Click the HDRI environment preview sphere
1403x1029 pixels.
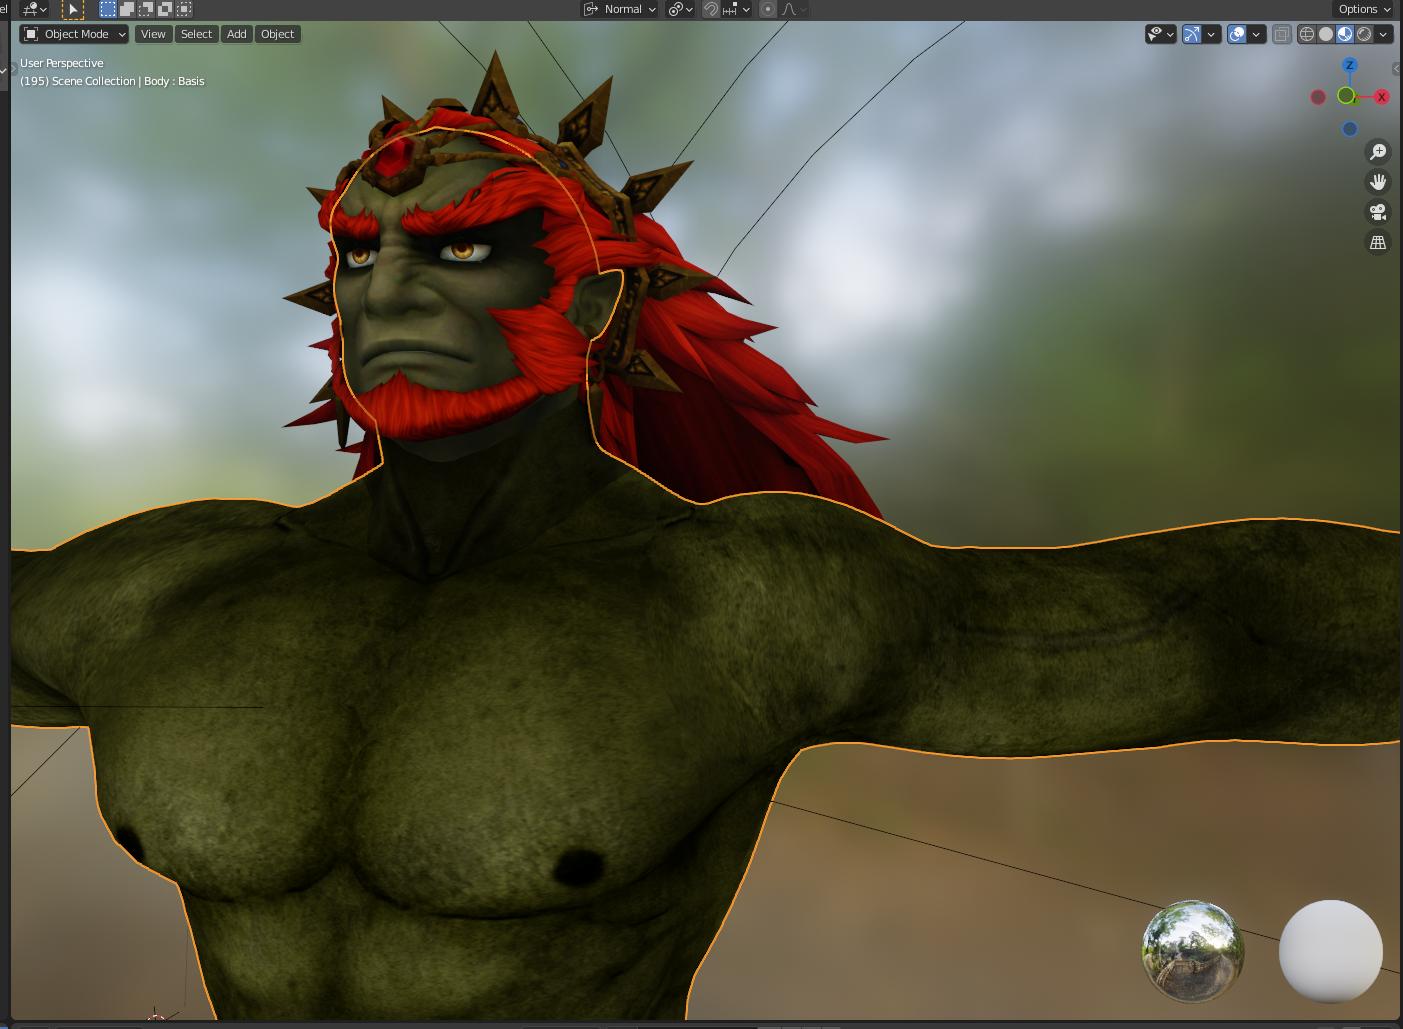point(1193,951)
